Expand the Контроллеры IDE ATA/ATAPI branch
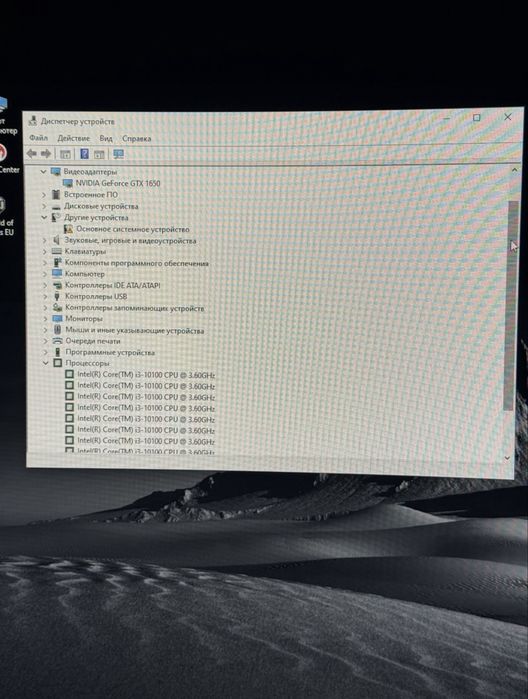 click(x=45, y=285)
